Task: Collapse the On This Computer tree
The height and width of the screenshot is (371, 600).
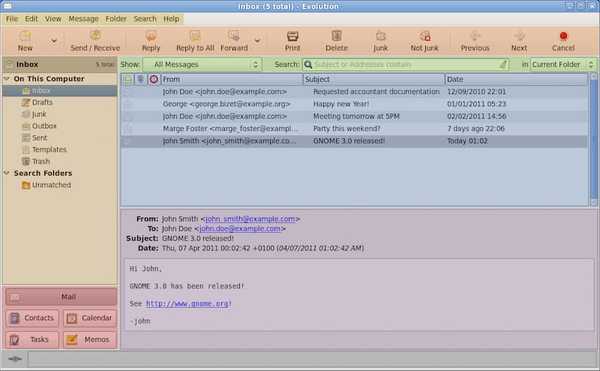Action: 7,79
